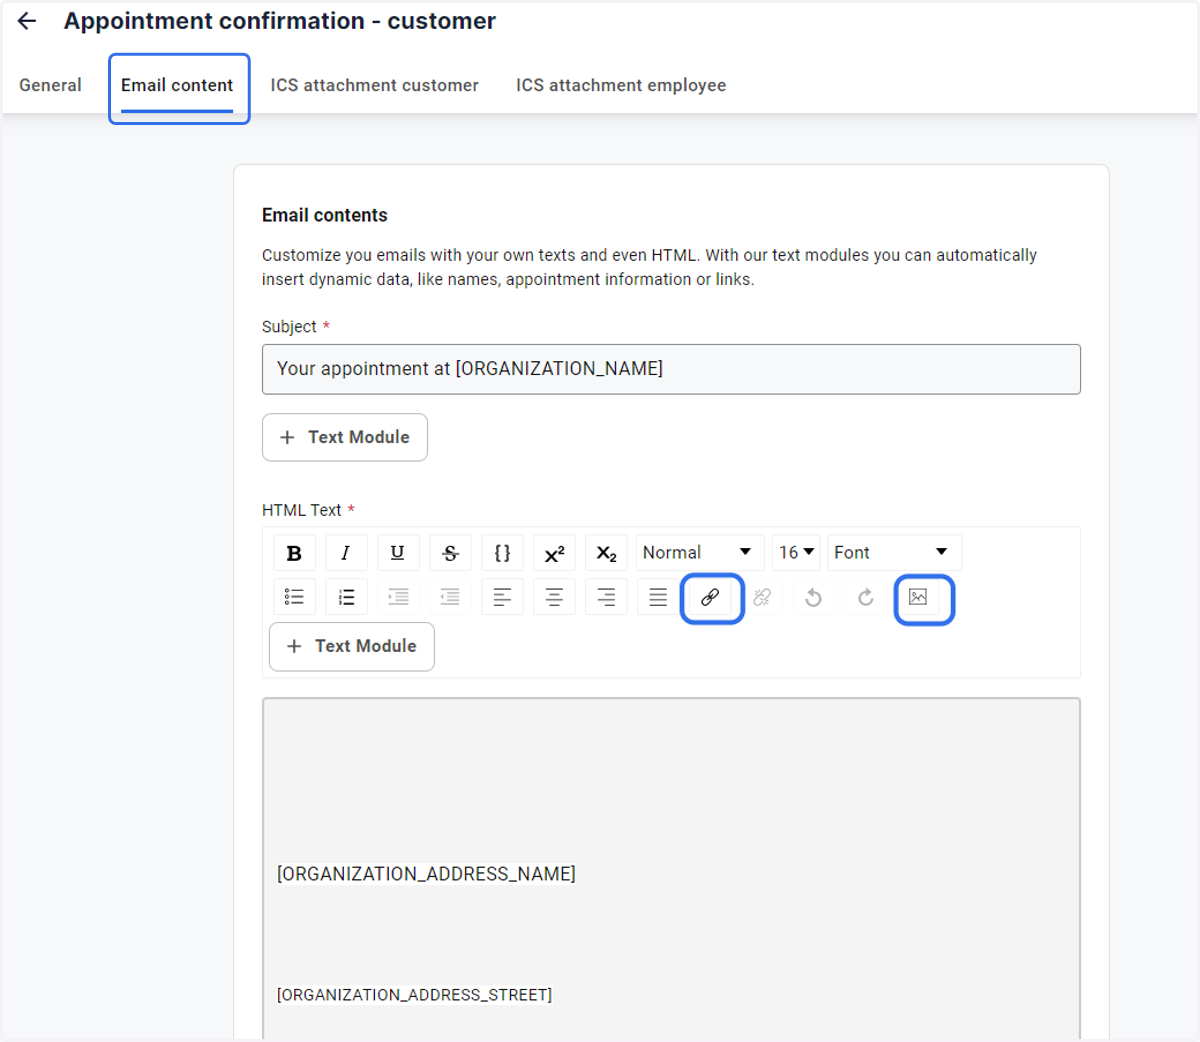Add Text Module in HTML editor toolbar
Viewport: 1200px width, 1042px height.
click(x=352, y=646)
